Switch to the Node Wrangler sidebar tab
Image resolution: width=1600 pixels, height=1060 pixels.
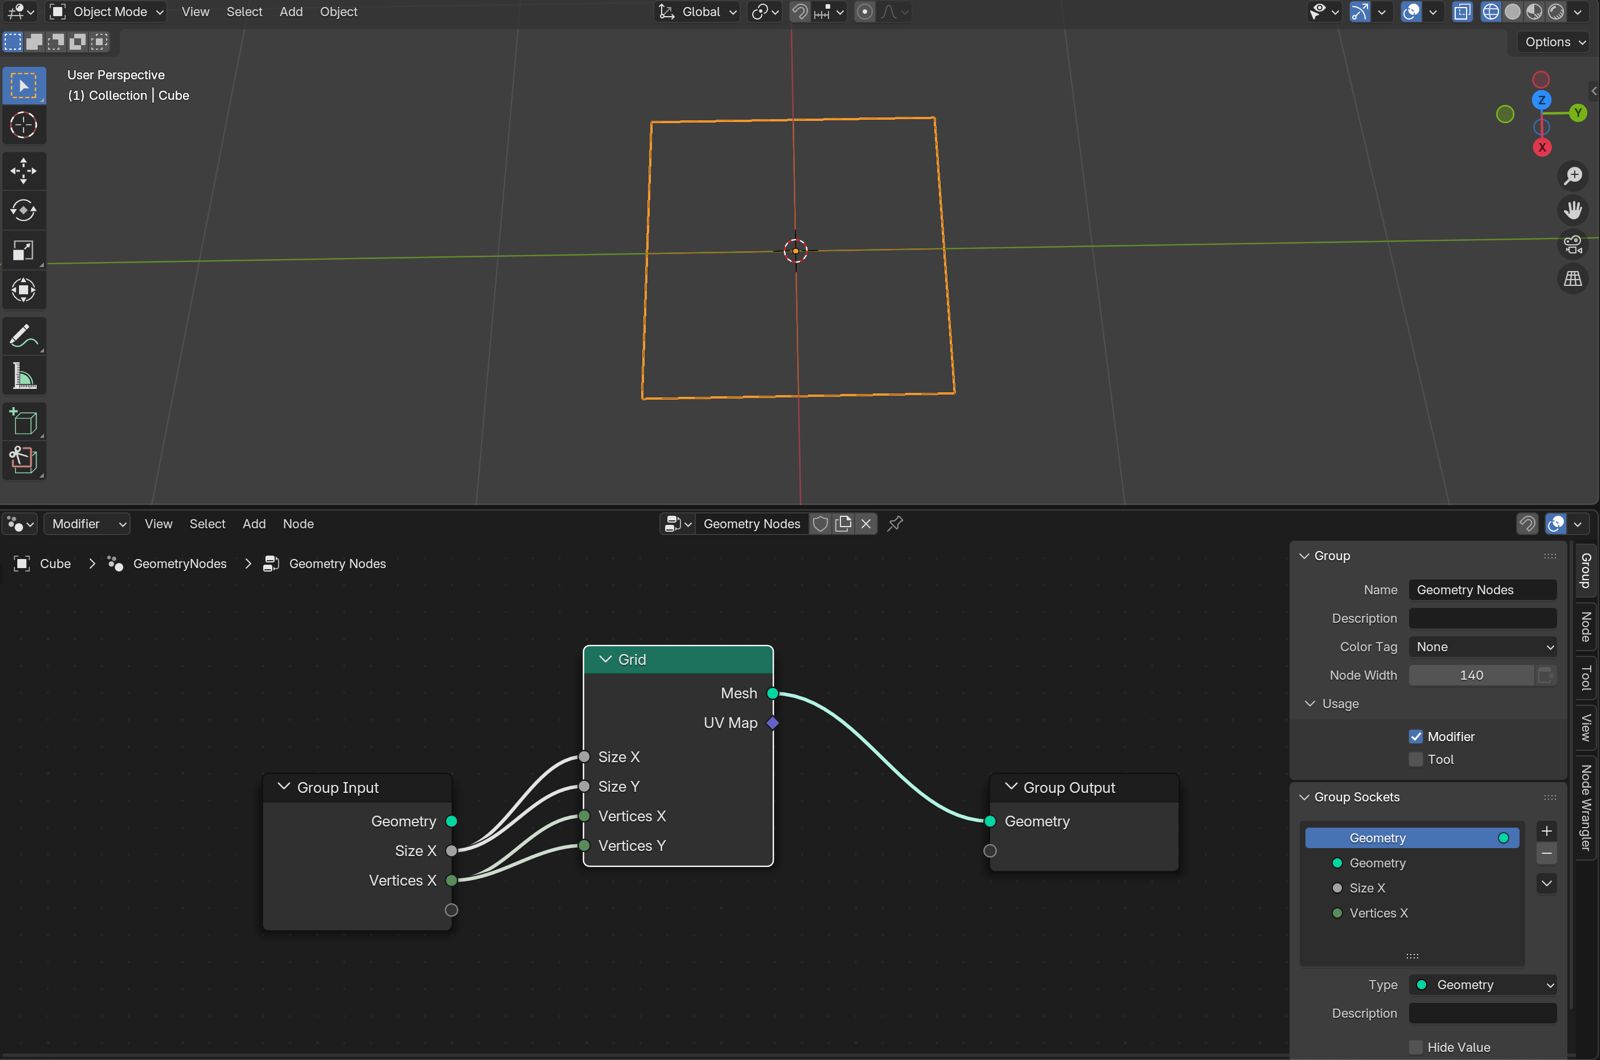click(1585, 807)
